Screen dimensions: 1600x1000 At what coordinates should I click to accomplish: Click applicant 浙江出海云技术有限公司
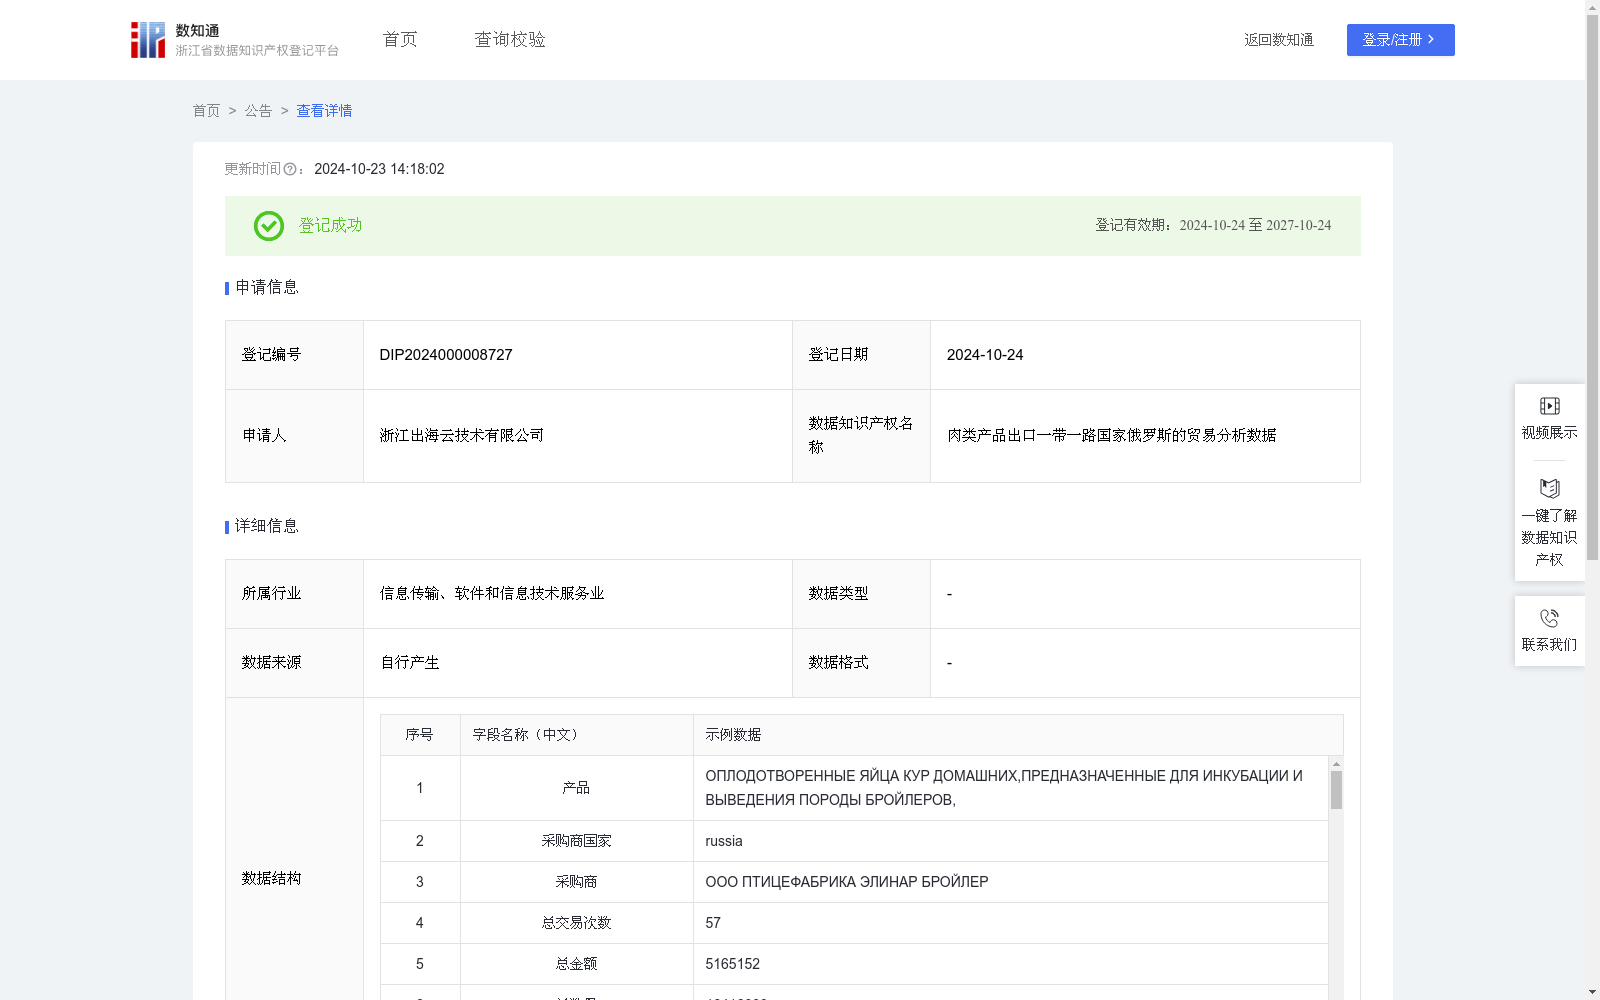[x=462, y=436]
